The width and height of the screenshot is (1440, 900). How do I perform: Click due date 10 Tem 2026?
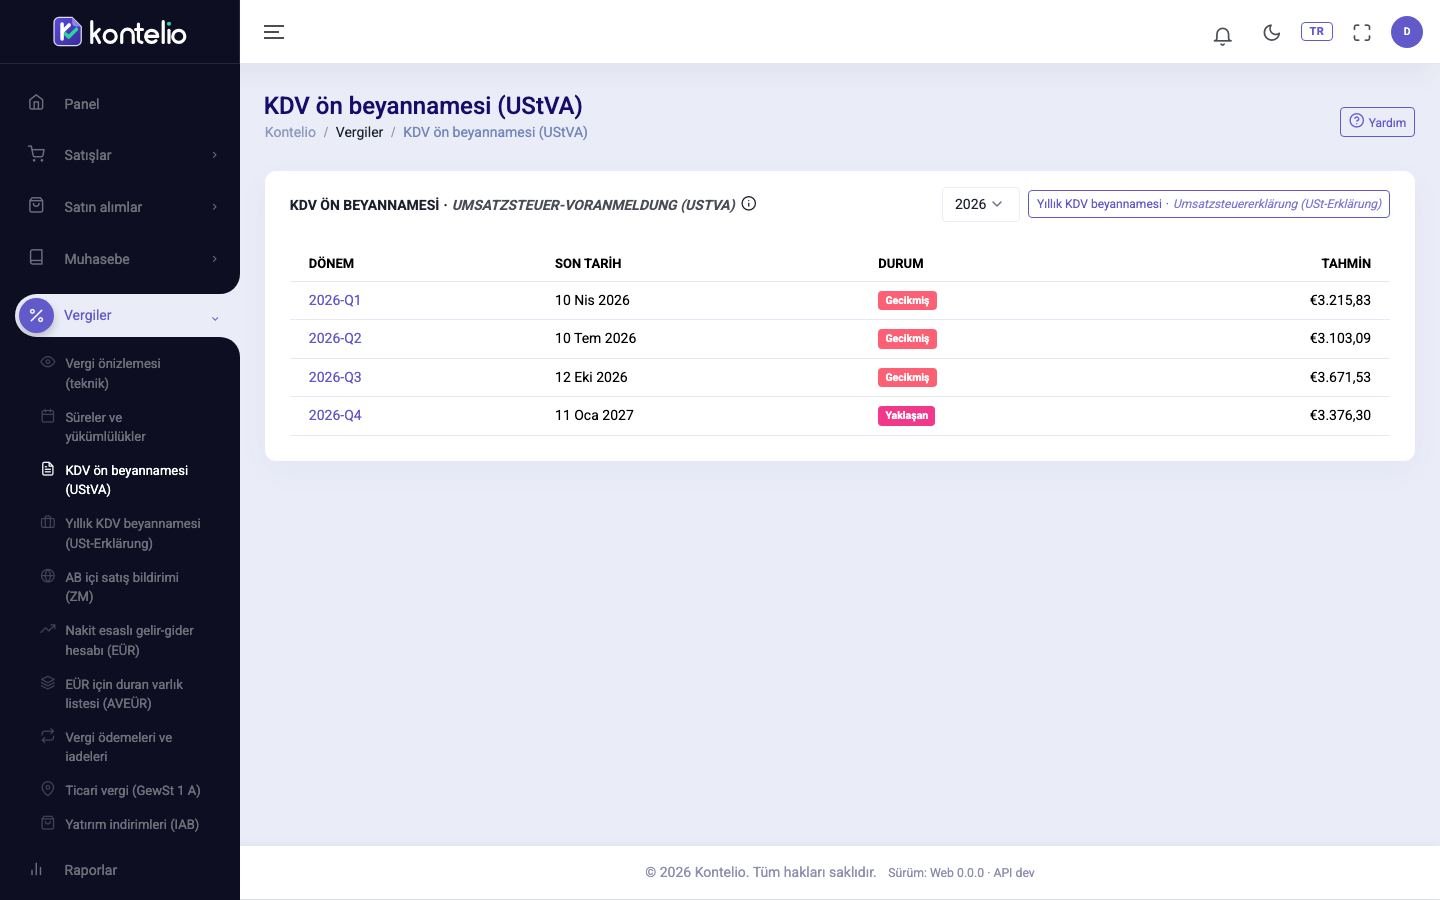[596, 338]
